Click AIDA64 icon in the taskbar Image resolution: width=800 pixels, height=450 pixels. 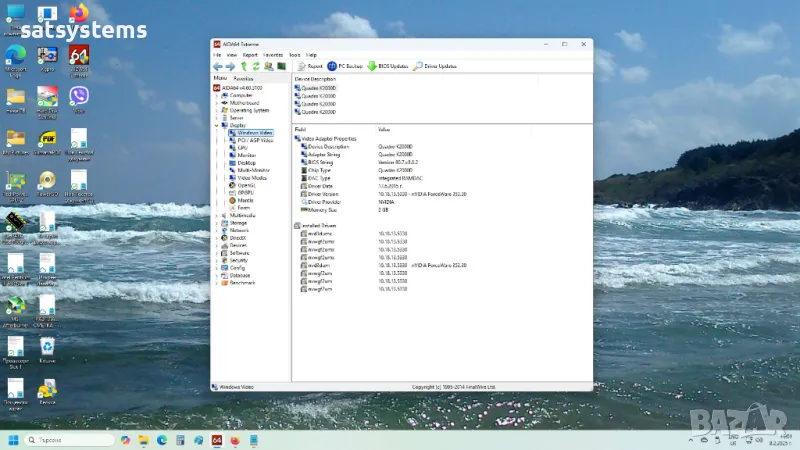(x=218, y=440)
